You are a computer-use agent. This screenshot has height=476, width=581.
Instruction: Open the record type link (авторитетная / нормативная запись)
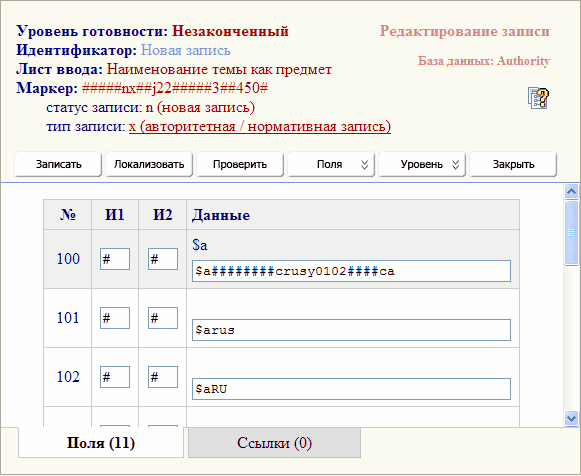click(260, 127)
